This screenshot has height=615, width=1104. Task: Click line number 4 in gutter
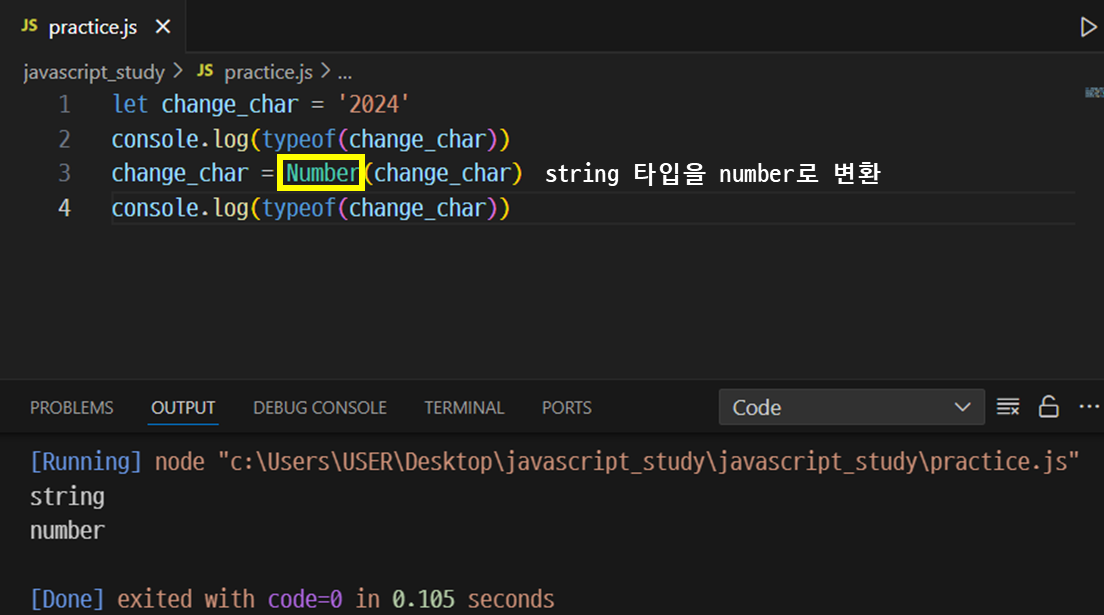[65, 208]
